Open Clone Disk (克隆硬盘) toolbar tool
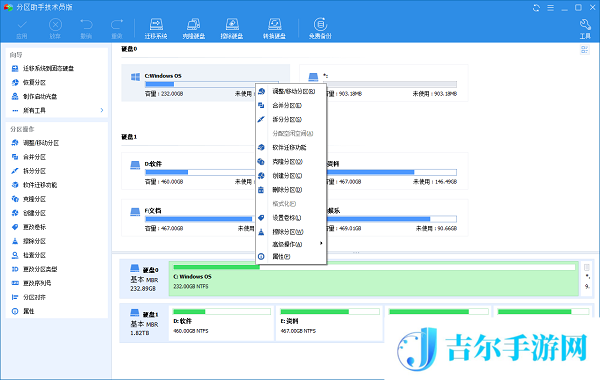The height and width of the screenshot is (380, 600). 194,29
